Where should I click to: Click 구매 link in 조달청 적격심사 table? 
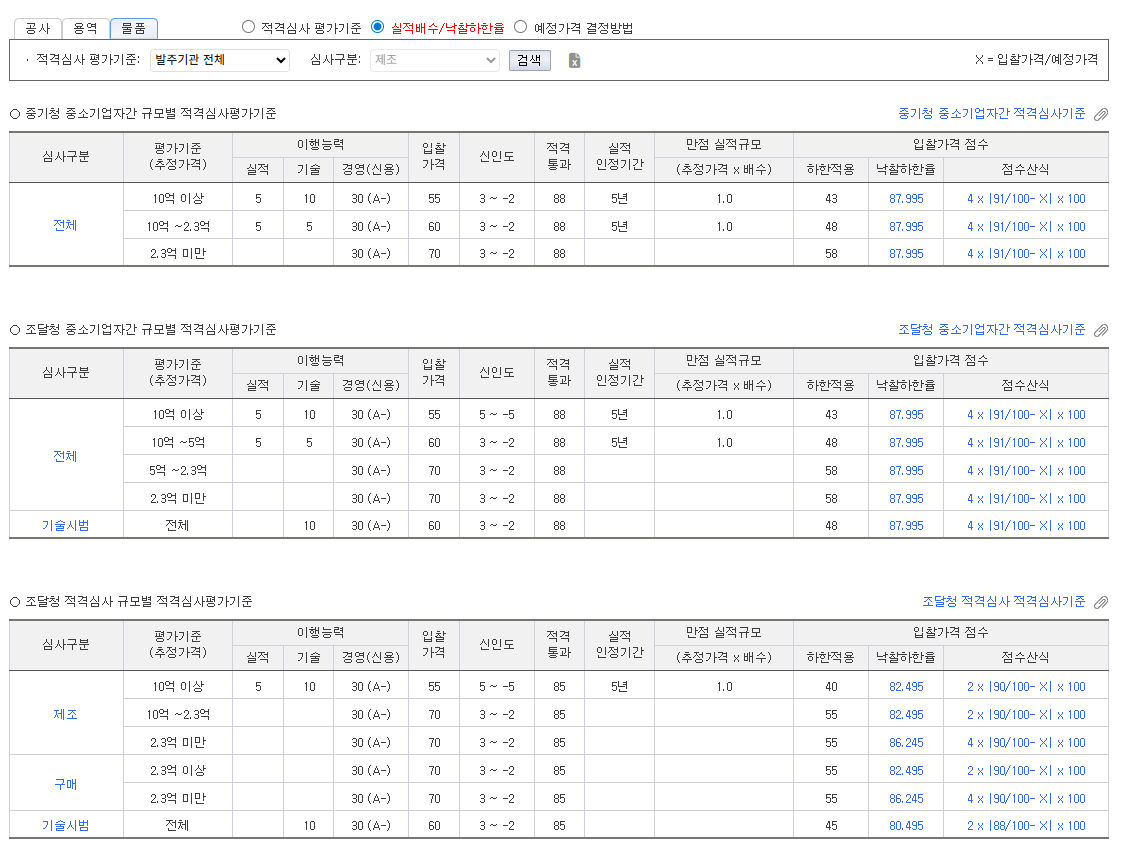[x=65, y=784]
